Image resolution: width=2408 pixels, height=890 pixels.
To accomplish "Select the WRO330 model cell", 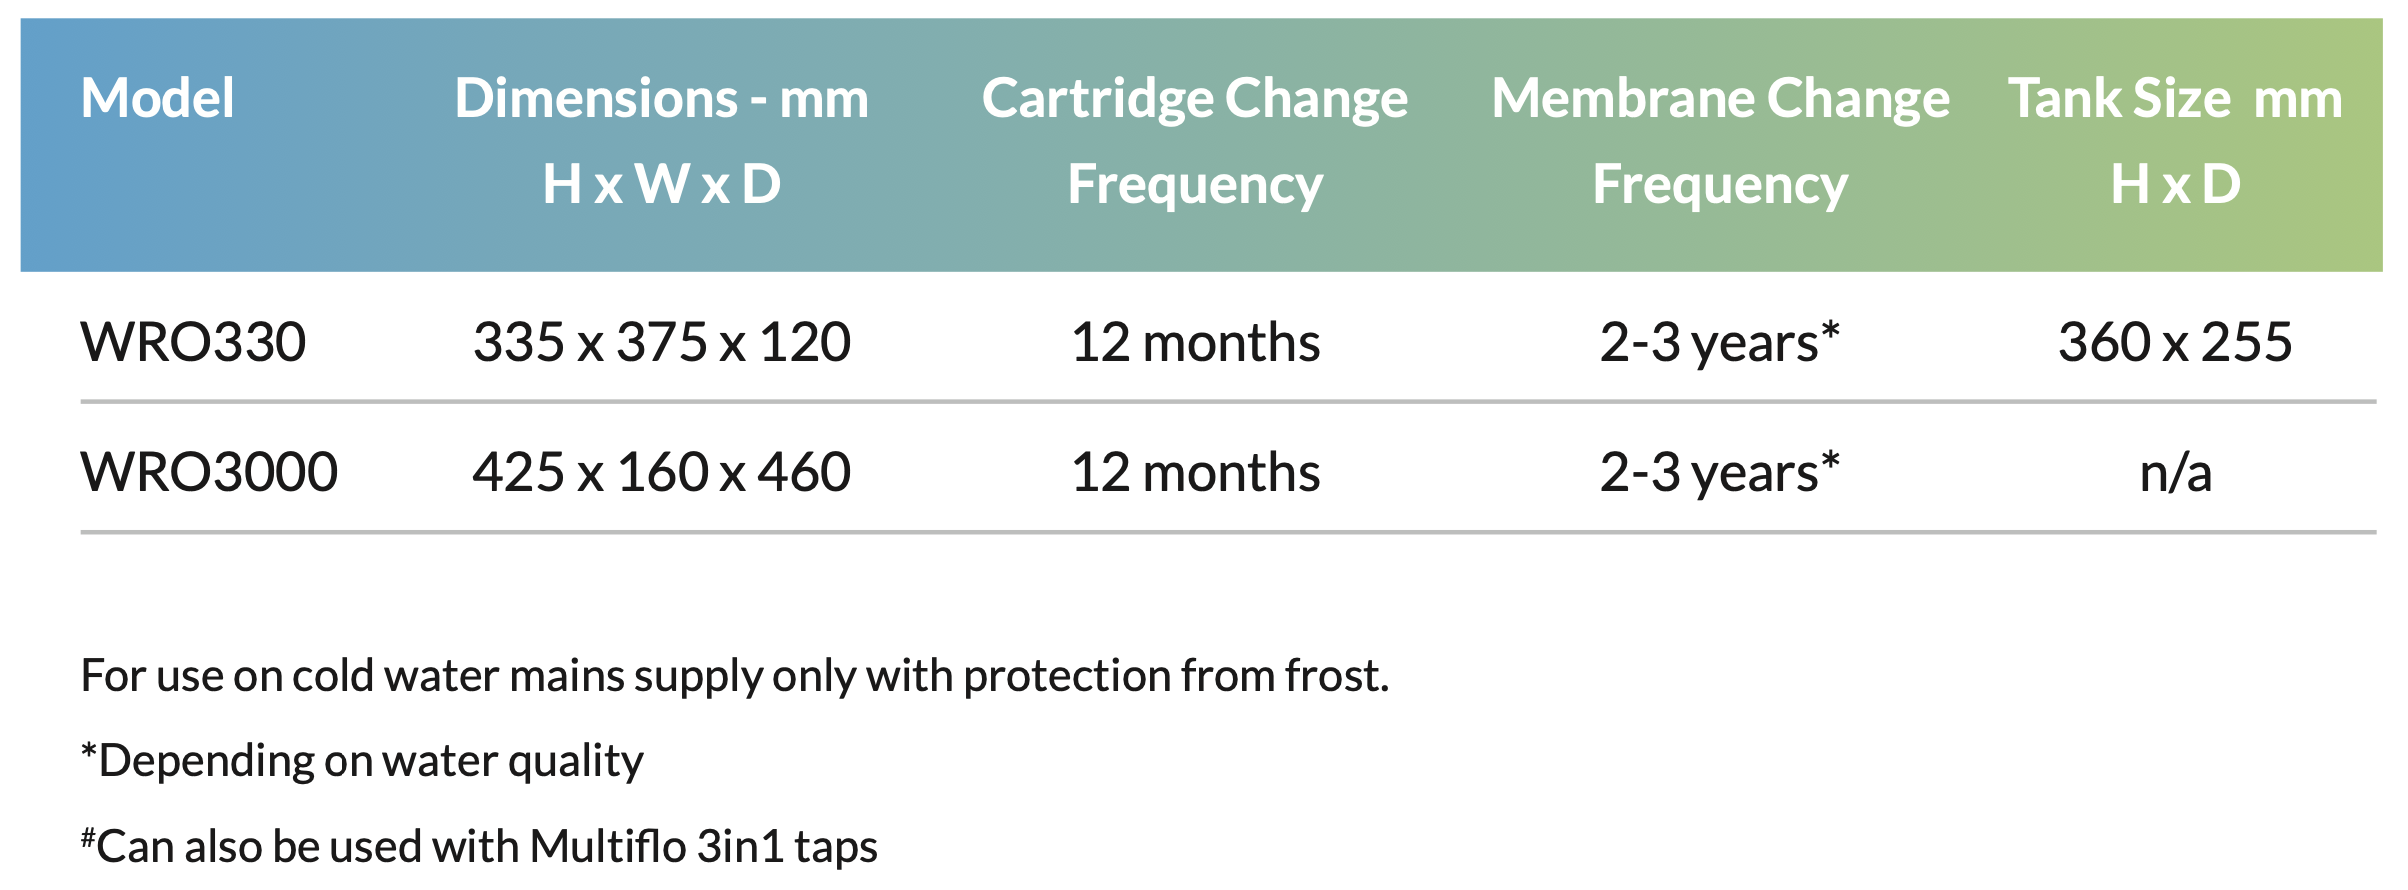I will pos(193,342).
